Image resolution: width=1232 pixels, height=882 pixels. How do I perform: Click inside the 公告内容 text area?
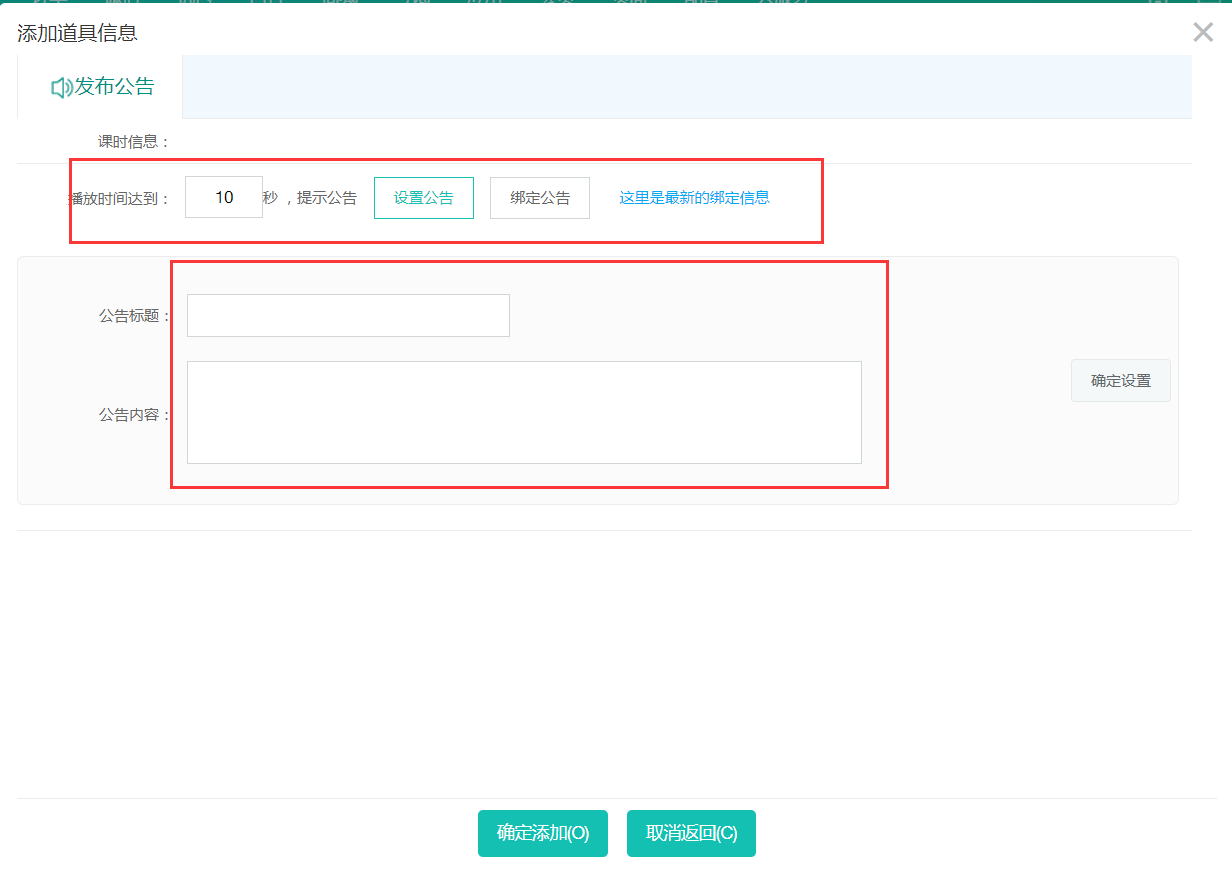coord(524,413)
